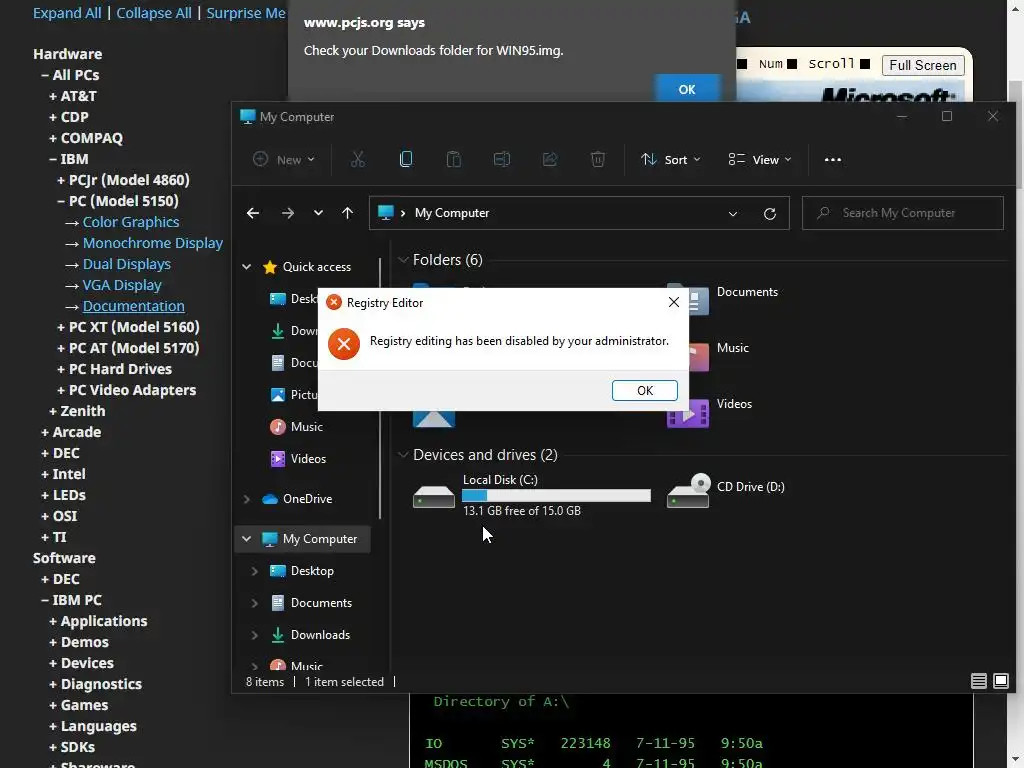The height and width of the screenshot is (768, 1024).
Task: Go back with the left arrow
Action: click(x=253, y=213)
